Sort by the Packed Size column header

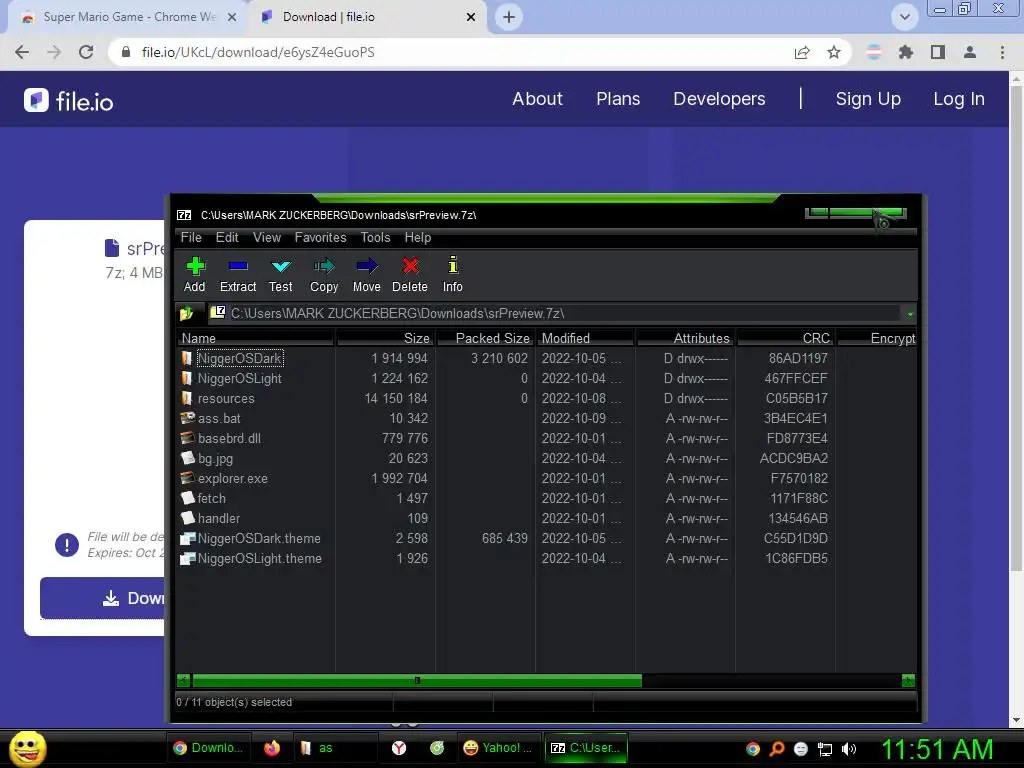(x=485, y=338)
